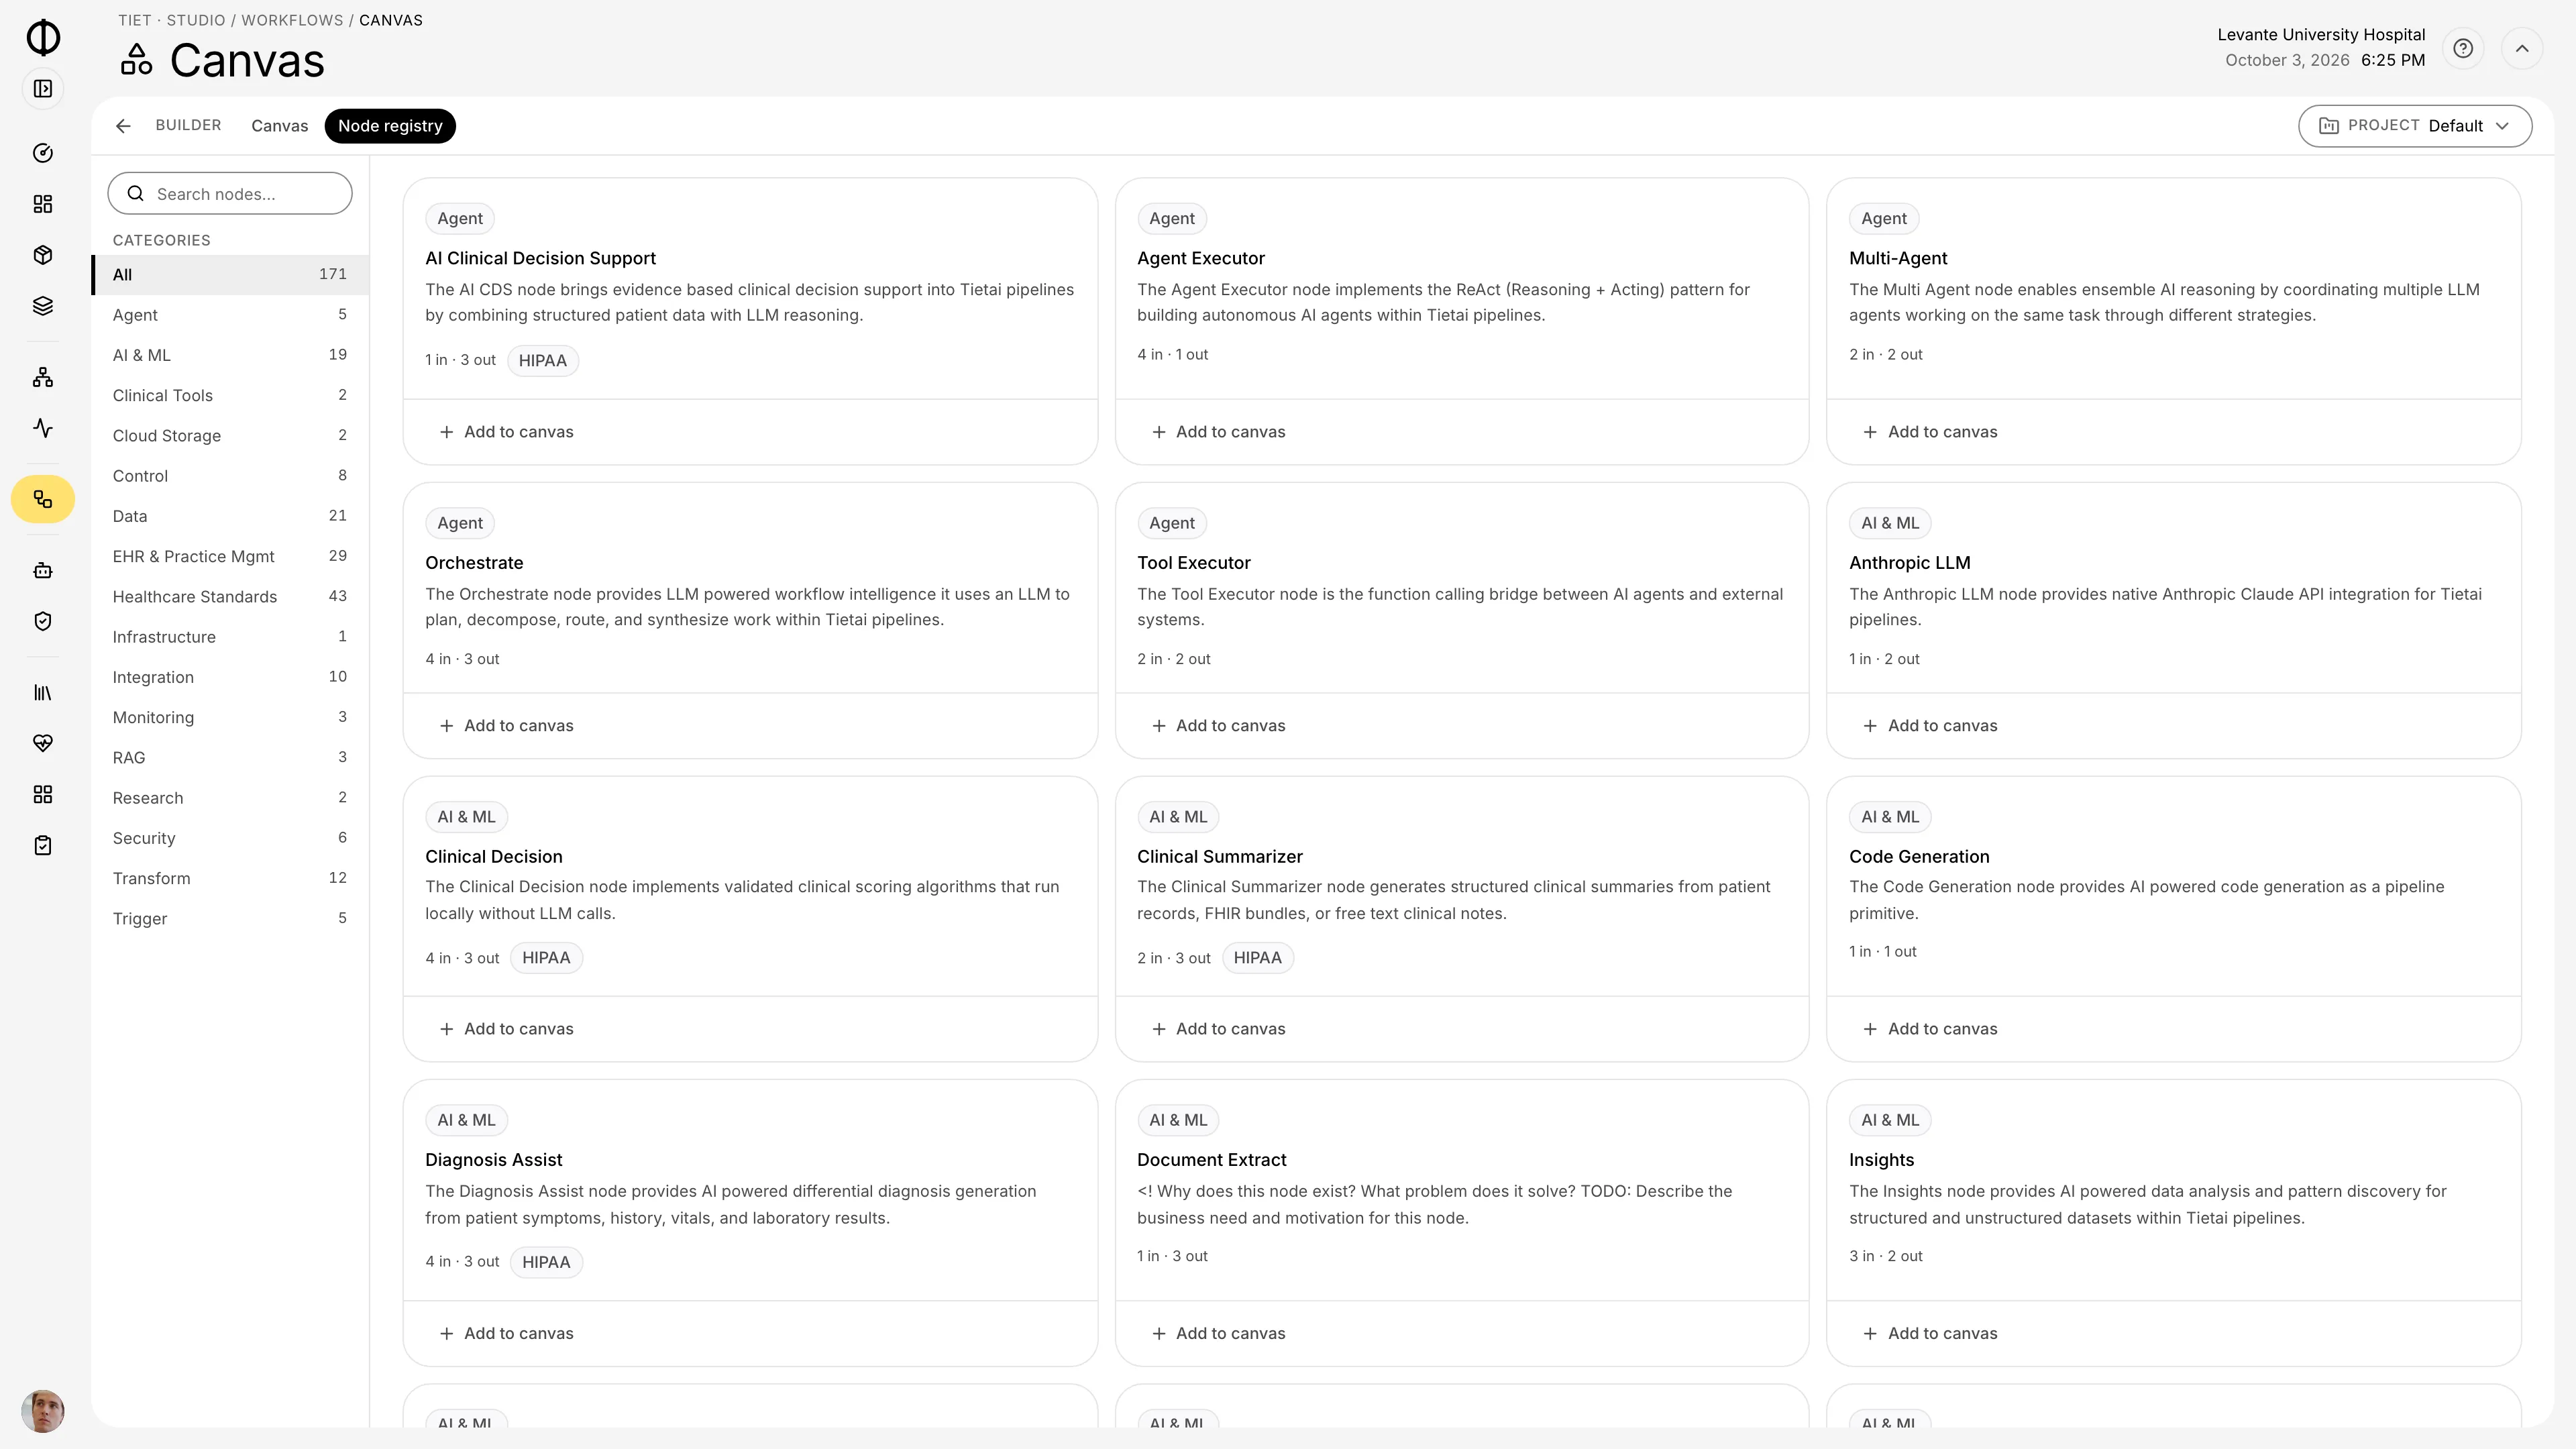Screen dimensions: 2576x1449
Task: Open the activity pulse sidebar icon
Action: (x=43, y=428)
